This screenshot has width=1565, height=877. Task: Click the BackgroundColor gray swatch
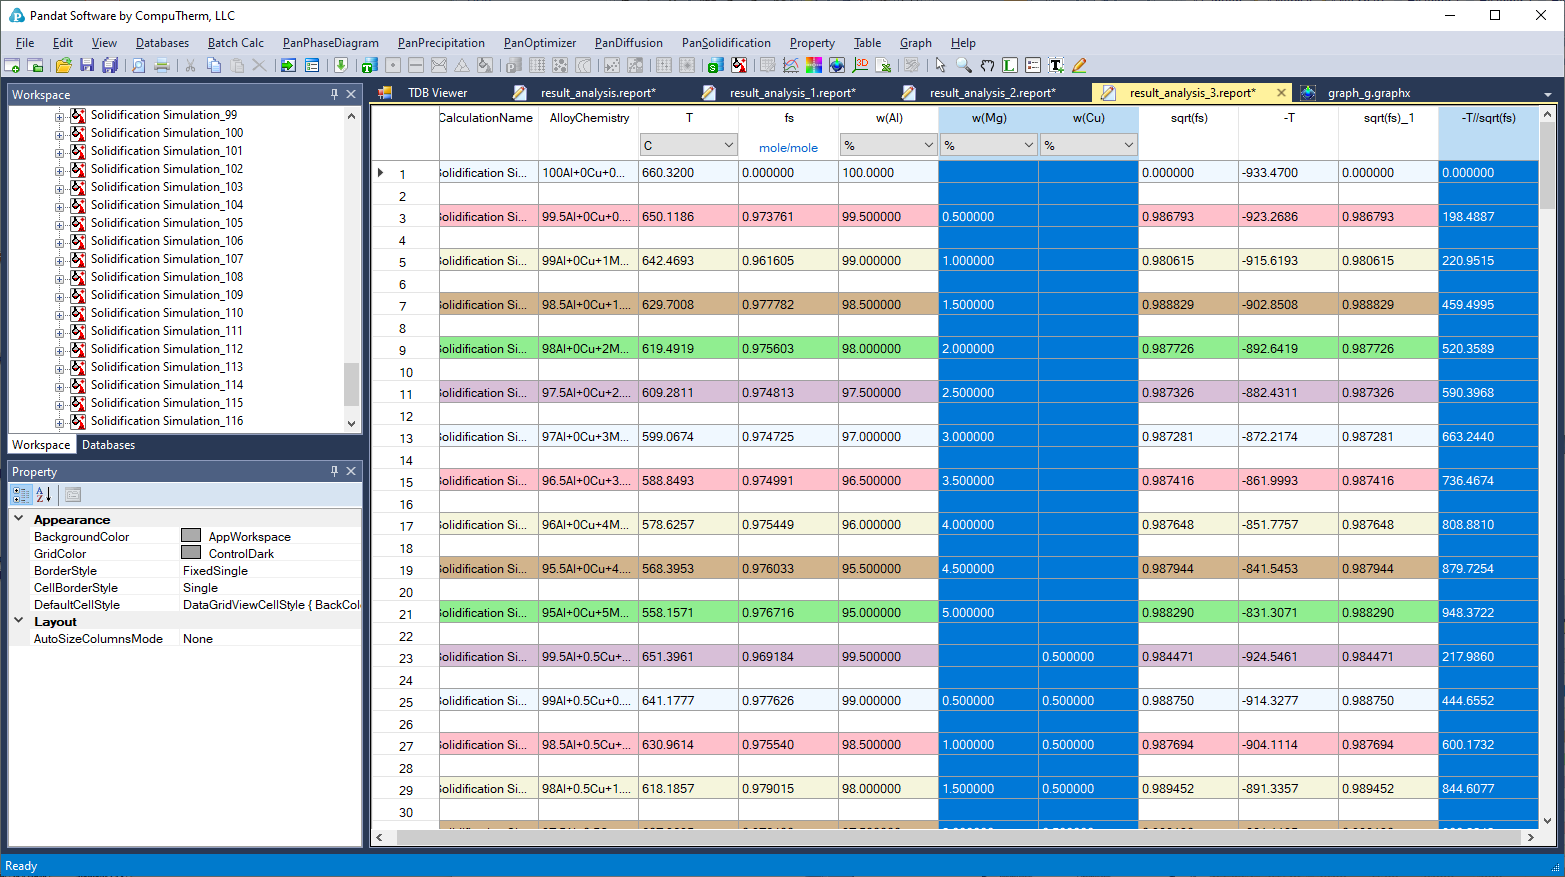pyautogui.click(x=191, y=536)
